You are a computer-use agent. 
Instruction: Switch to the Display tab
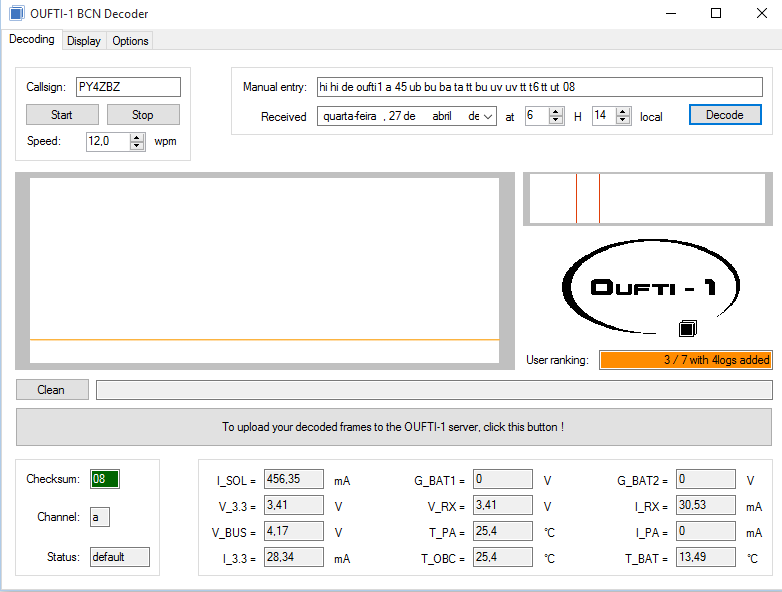[84, 41]
